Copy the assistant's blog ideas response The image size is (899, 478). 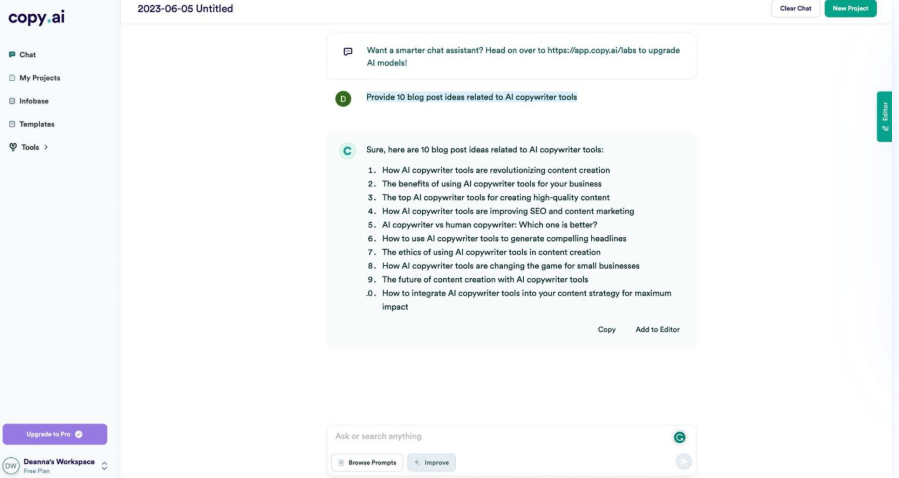(x=607, y=329)
